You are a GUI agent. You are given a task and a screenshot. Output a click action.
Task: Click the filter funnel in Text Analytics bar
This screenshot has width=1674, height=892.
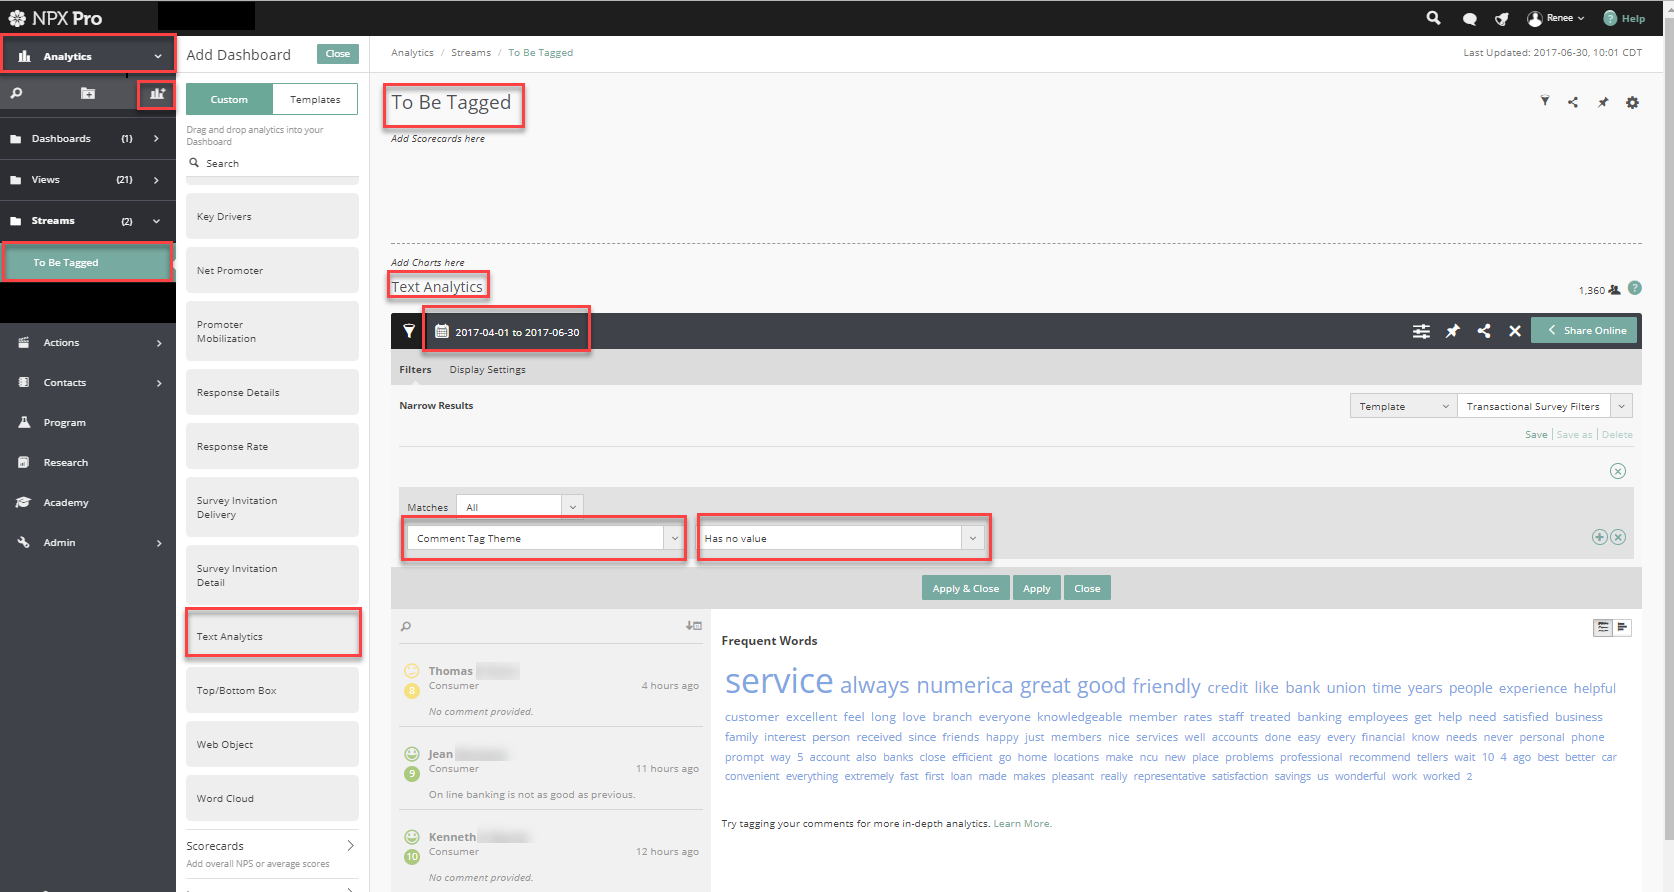(409, 331)
